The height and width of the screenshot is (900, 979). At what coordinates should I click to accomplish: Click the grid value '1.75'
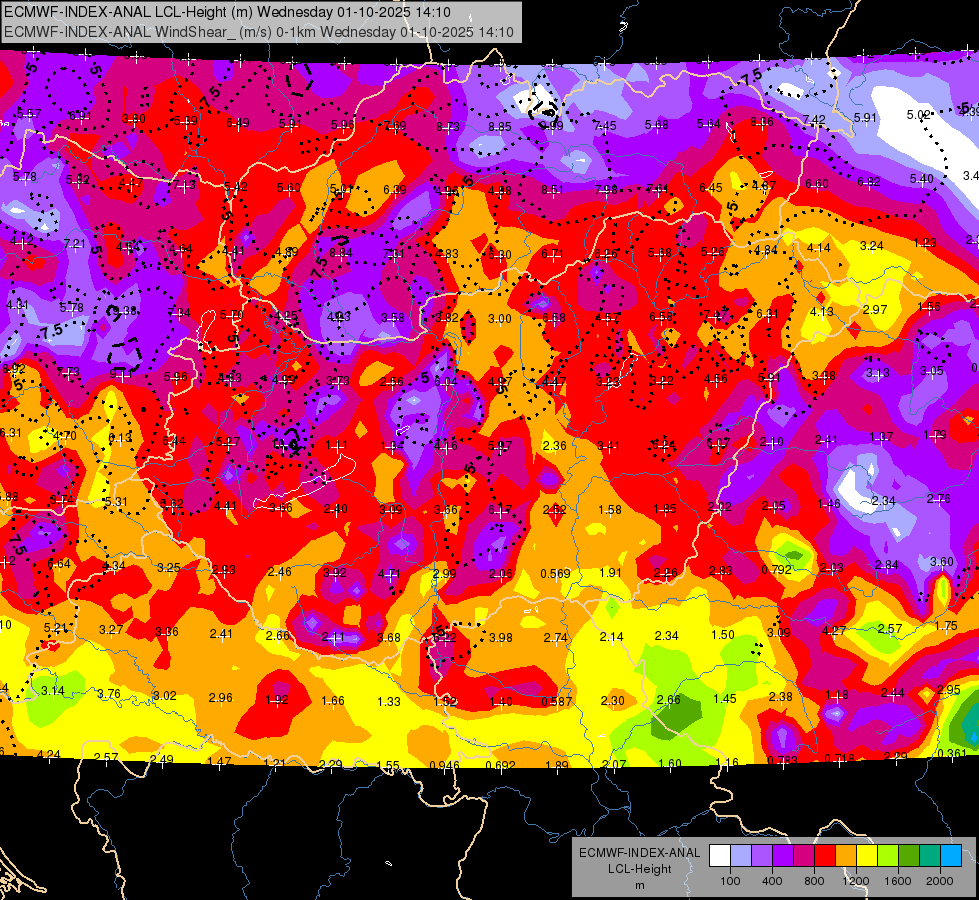coord(946,626)
